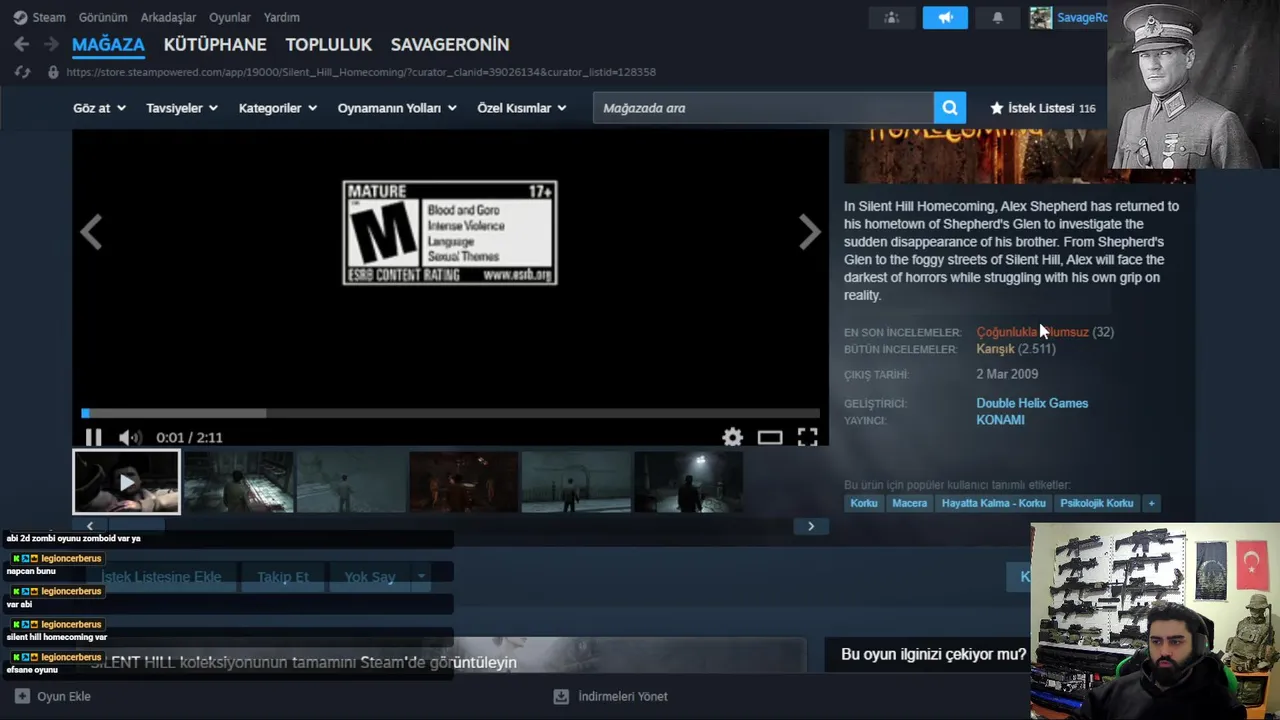Mute the trailer volume
Viewport: 1280px width, 720px height.
coord(129,437)
